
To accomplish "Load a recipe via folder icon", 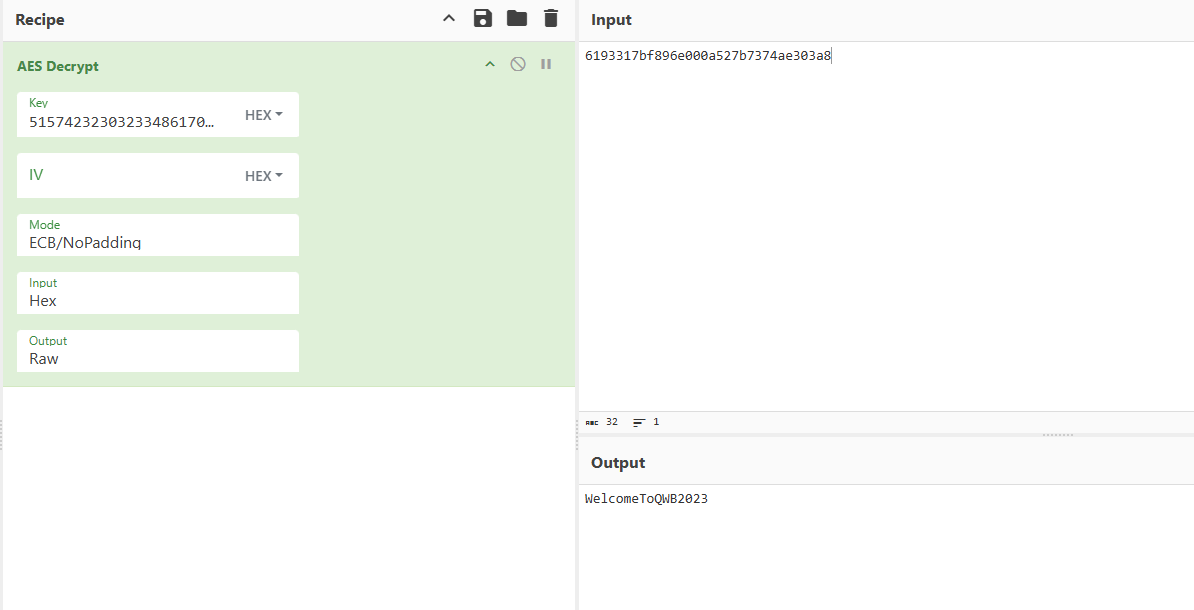I will (x=516, y=18).
